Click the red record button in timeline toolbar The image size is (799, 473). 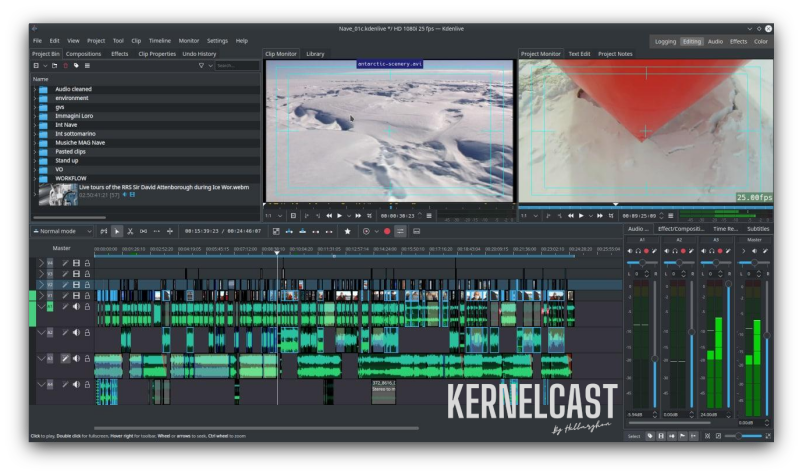coord(387,231)
